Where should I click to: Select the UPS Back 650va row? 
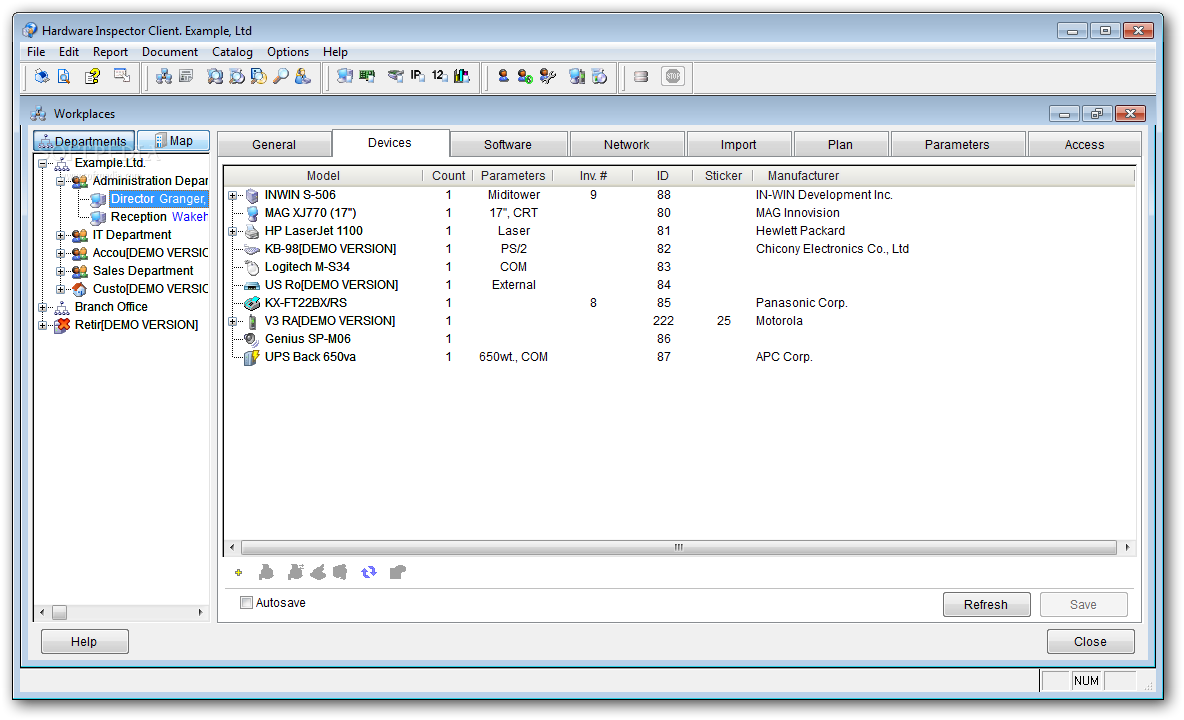click(310, 357)
